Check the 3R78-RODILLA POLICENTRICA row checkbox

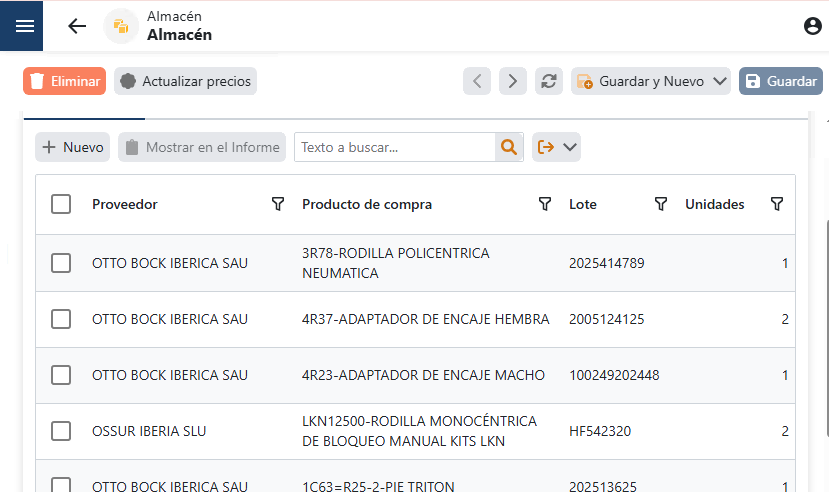(x=61, y=263)
